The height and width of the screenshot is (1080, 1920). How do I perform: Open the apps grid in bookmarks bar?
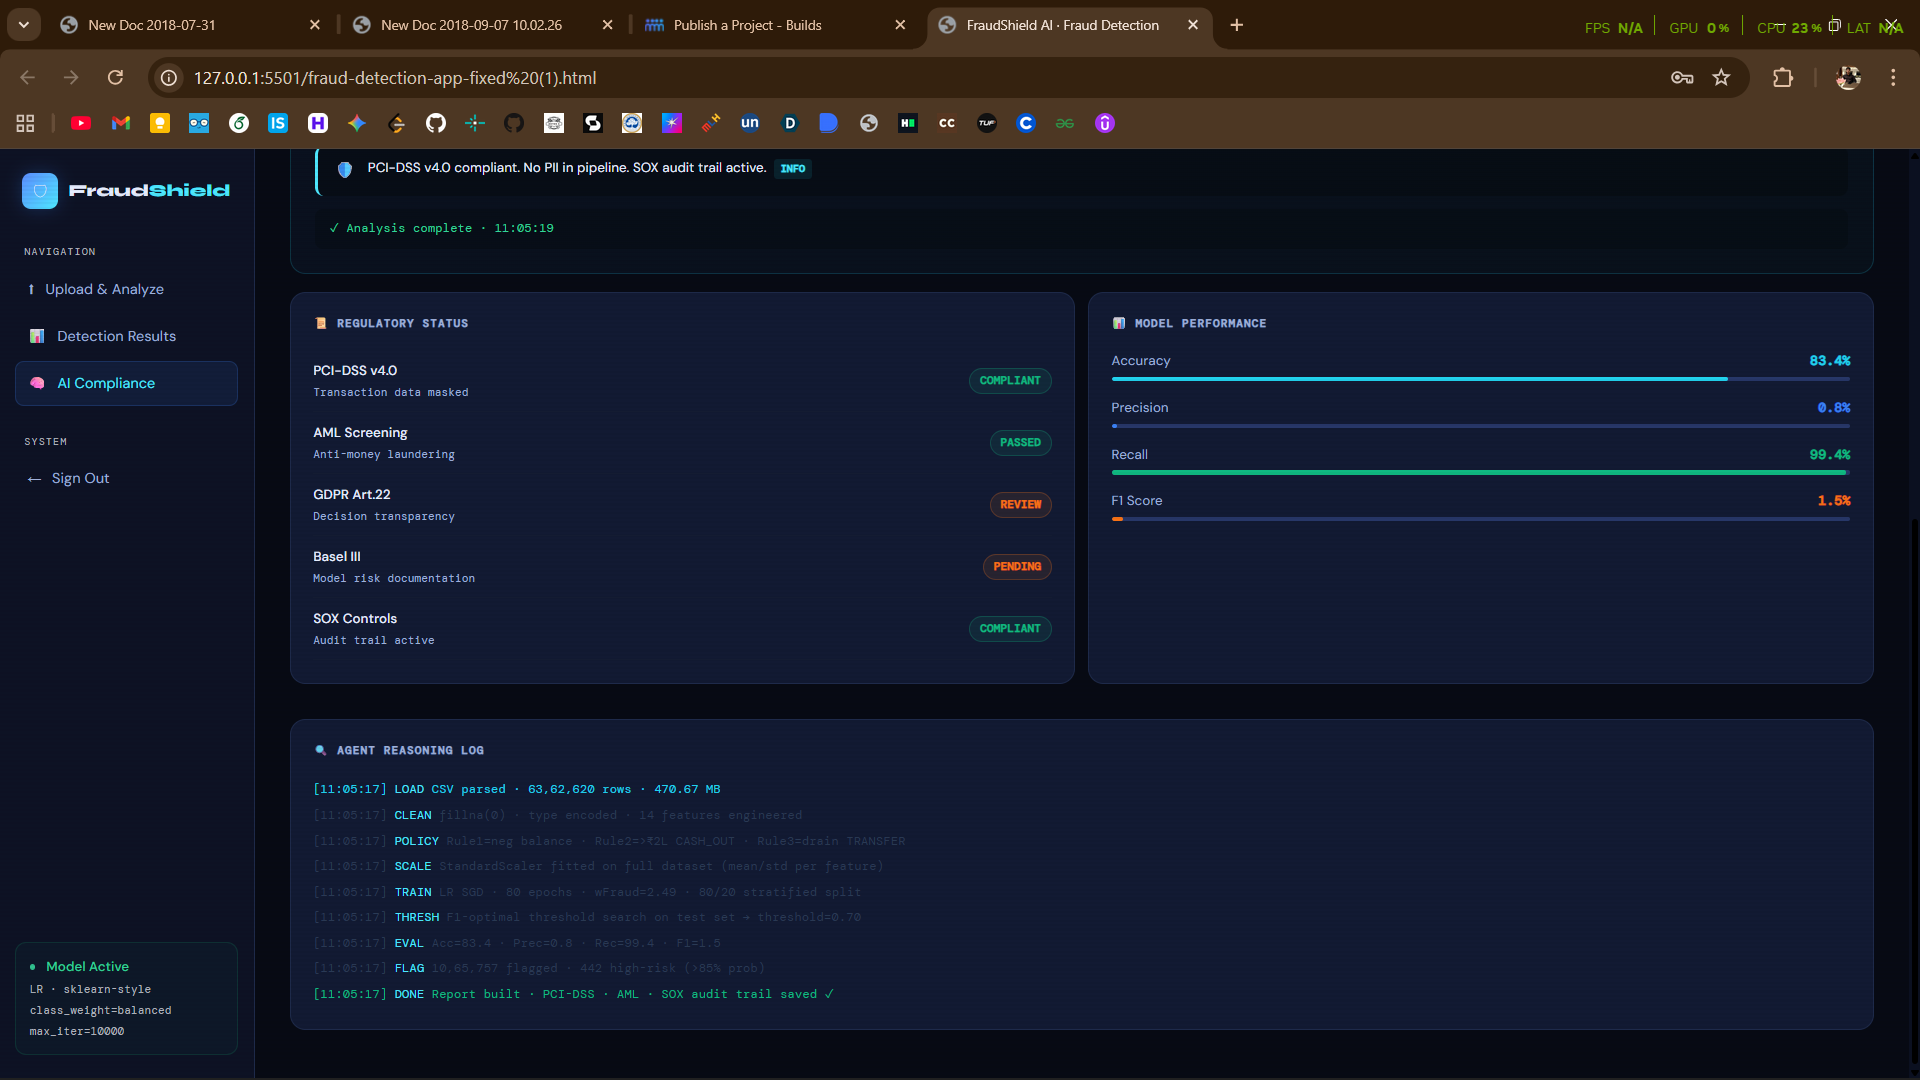[x=26, y=123]
